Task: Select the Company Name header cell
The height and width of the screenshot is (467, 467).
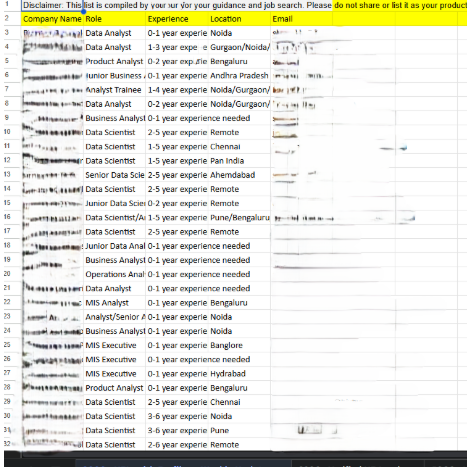Action: tap(52, 19)
